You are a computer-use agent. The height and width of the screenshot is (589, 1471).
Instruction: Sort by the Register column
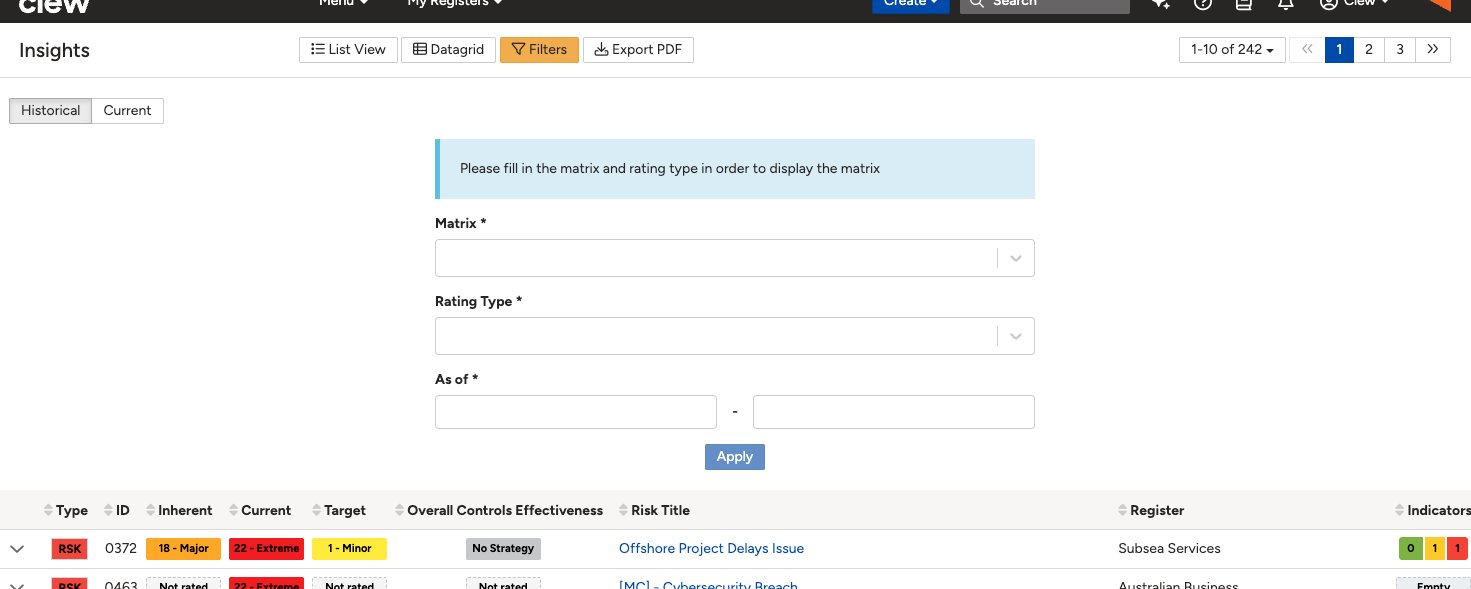click(1151, 510)
